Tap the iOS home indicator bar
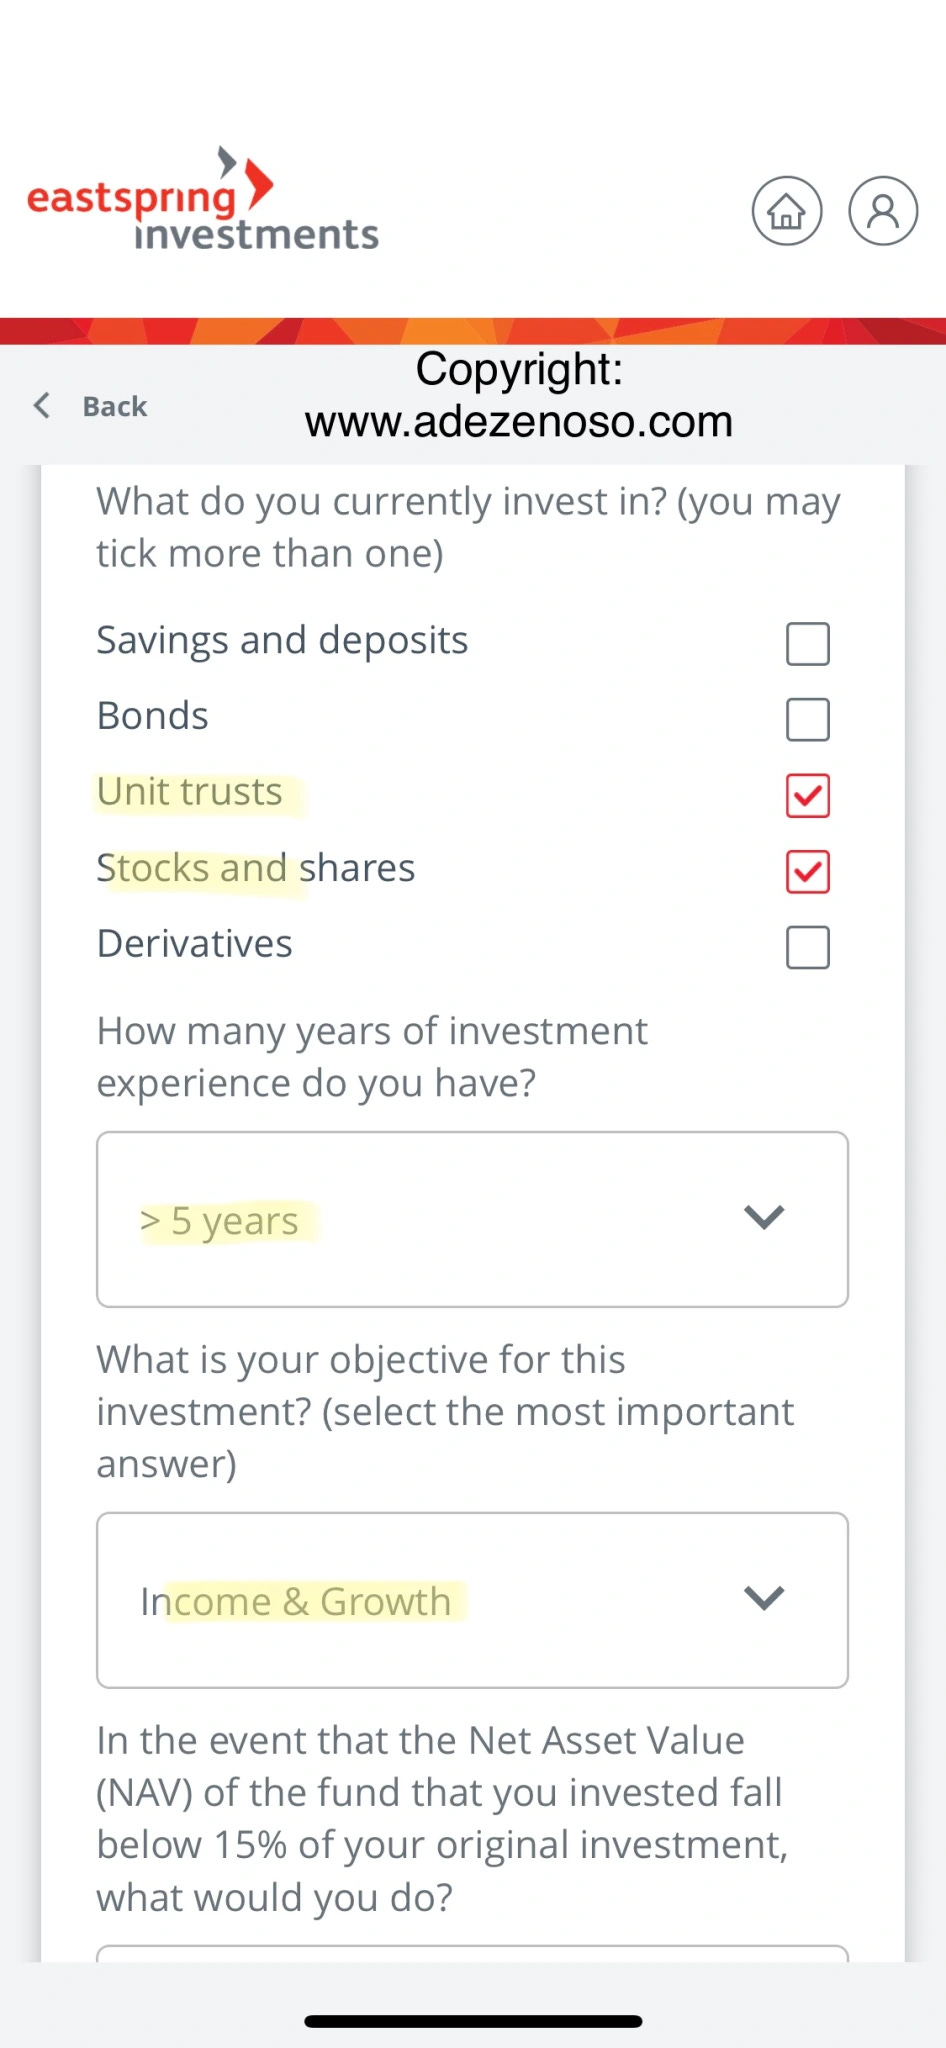This screenshot has width=946, height=2048. pos(473,2021)
